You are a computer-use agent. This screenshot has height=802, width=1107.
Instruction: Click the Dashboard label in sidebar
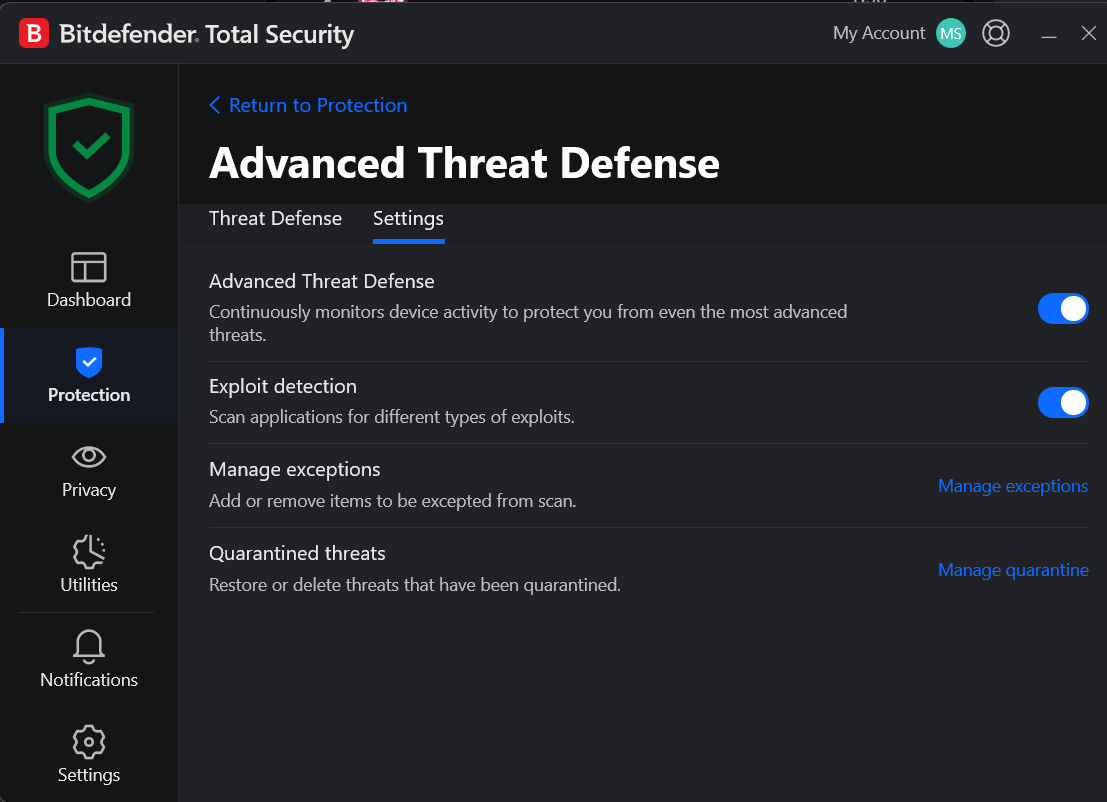89,300
